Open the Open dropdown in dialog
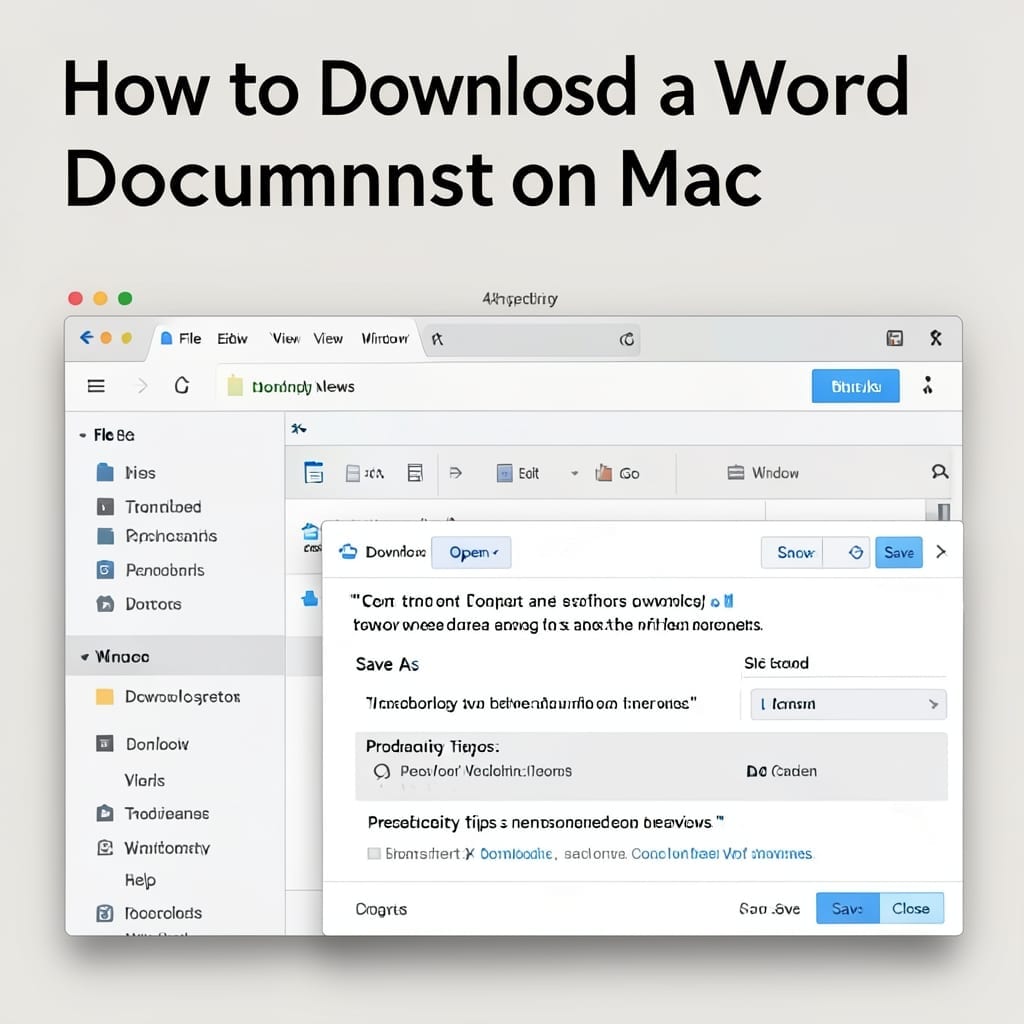 tap(472, 552)
